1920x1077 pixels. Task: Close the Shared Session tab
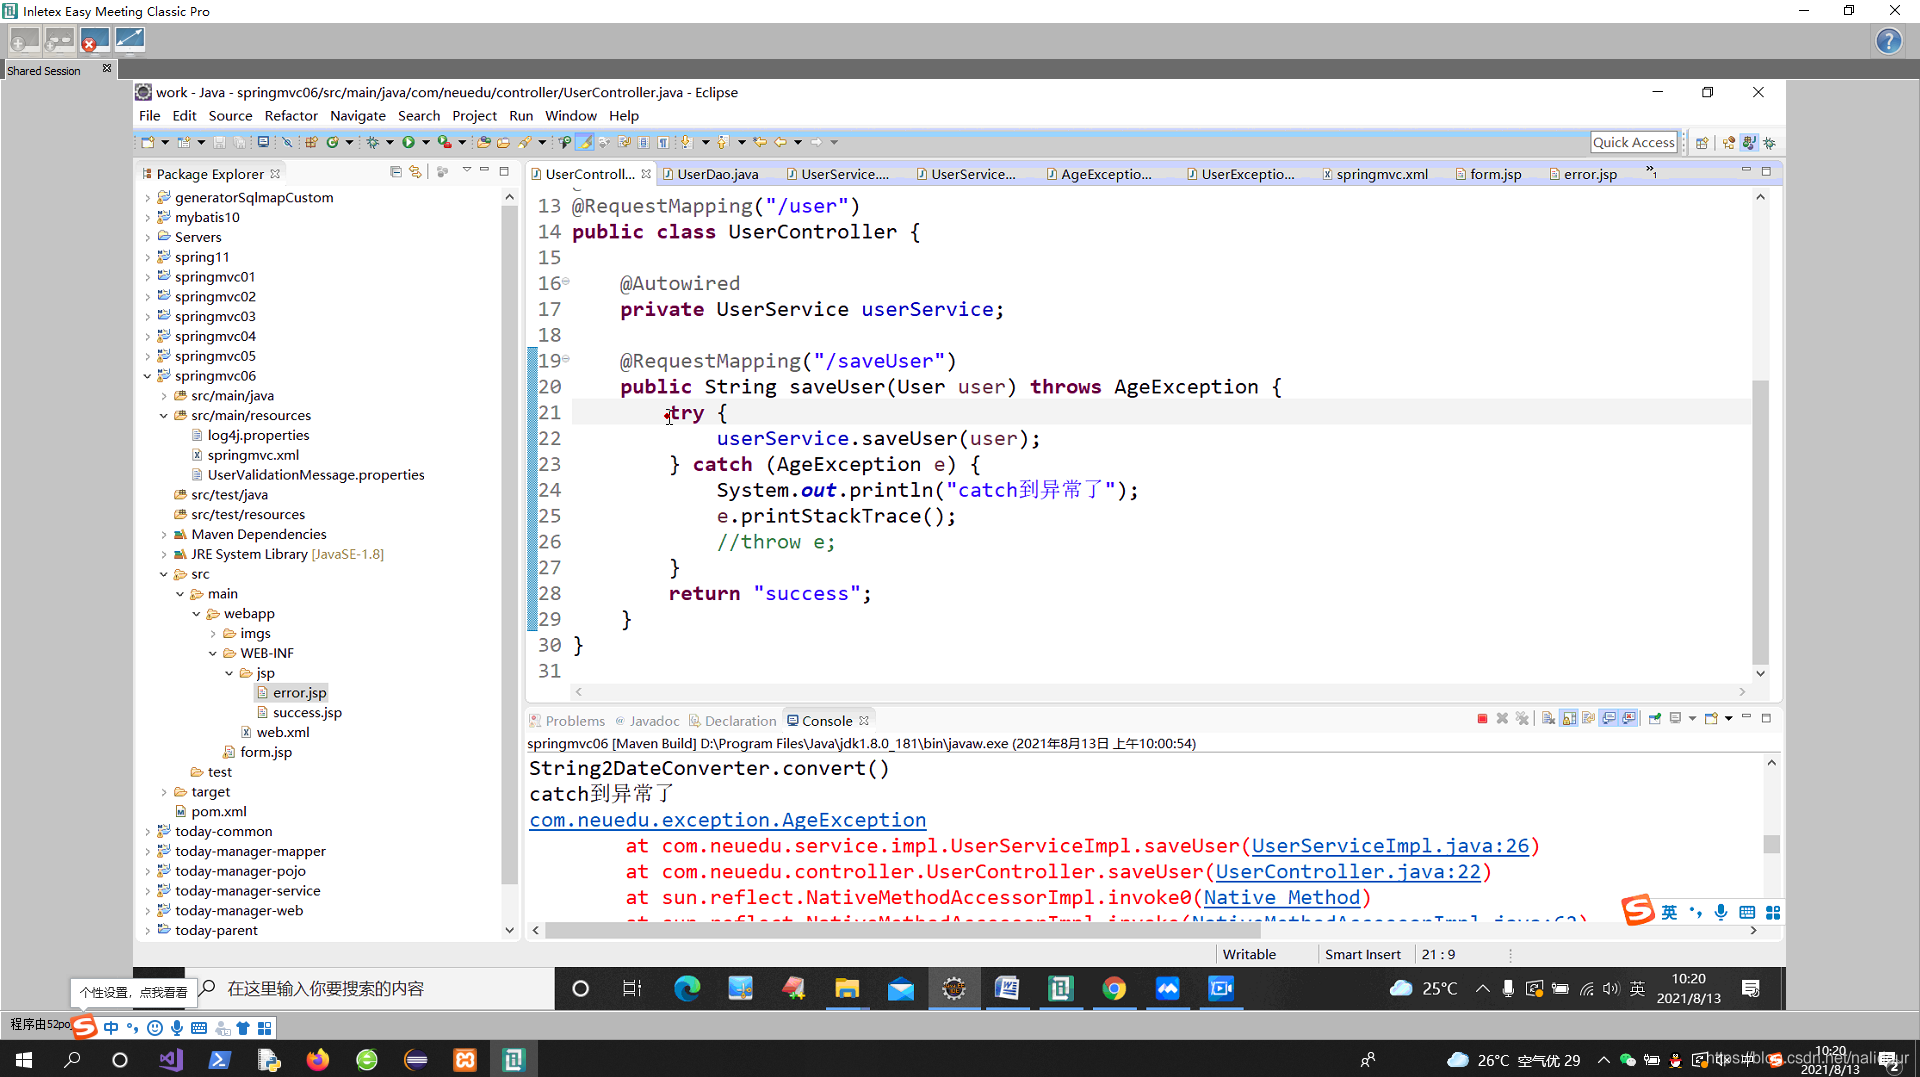tap(107, 69)
